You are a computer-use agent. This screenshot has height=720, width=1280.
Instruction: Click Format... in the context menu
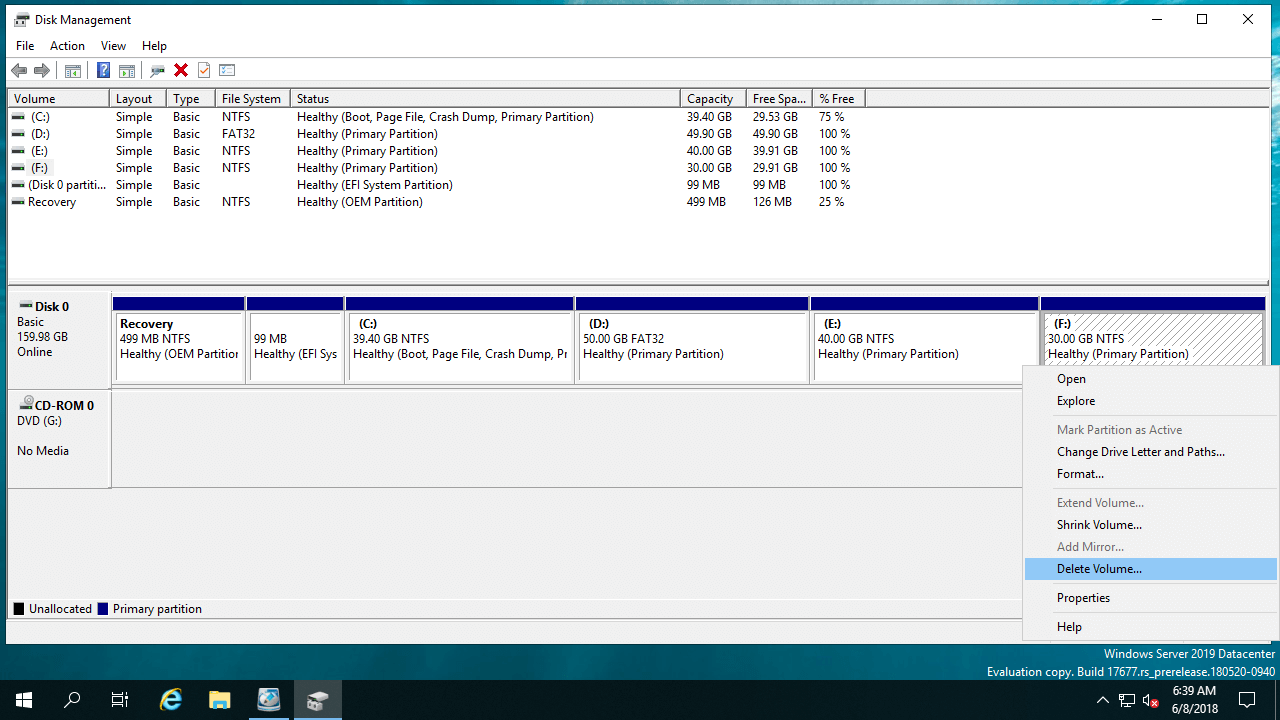coord(1080,474)
